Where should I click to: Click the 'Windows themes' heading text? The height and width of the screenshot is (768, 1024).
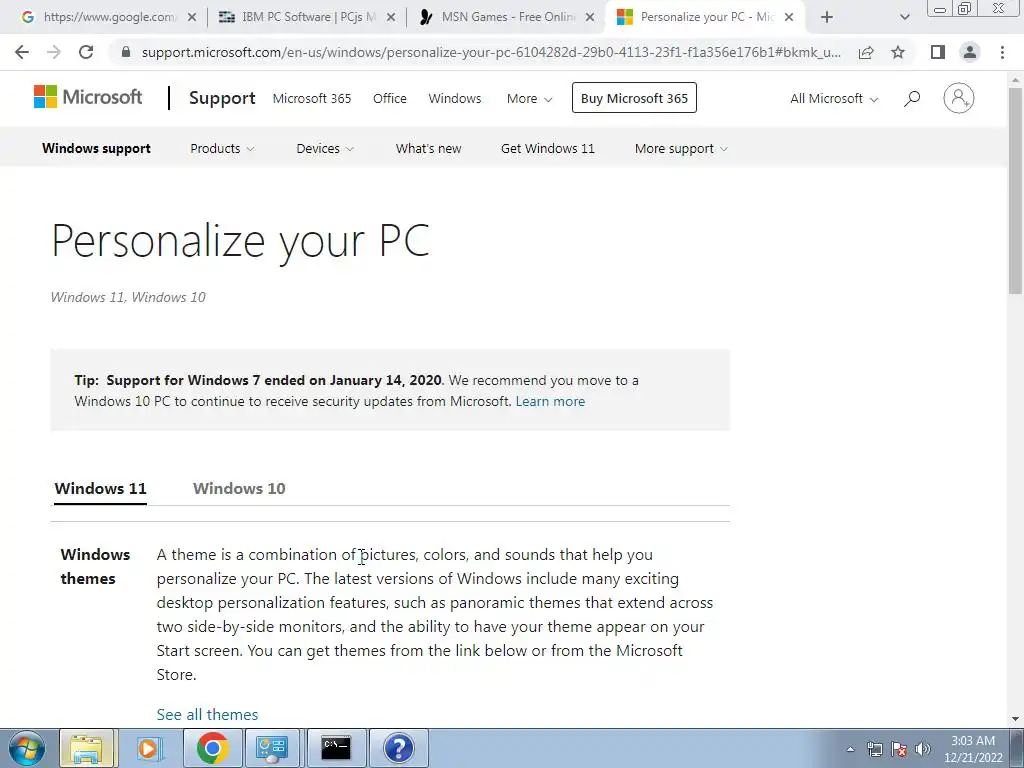(95, 566)
